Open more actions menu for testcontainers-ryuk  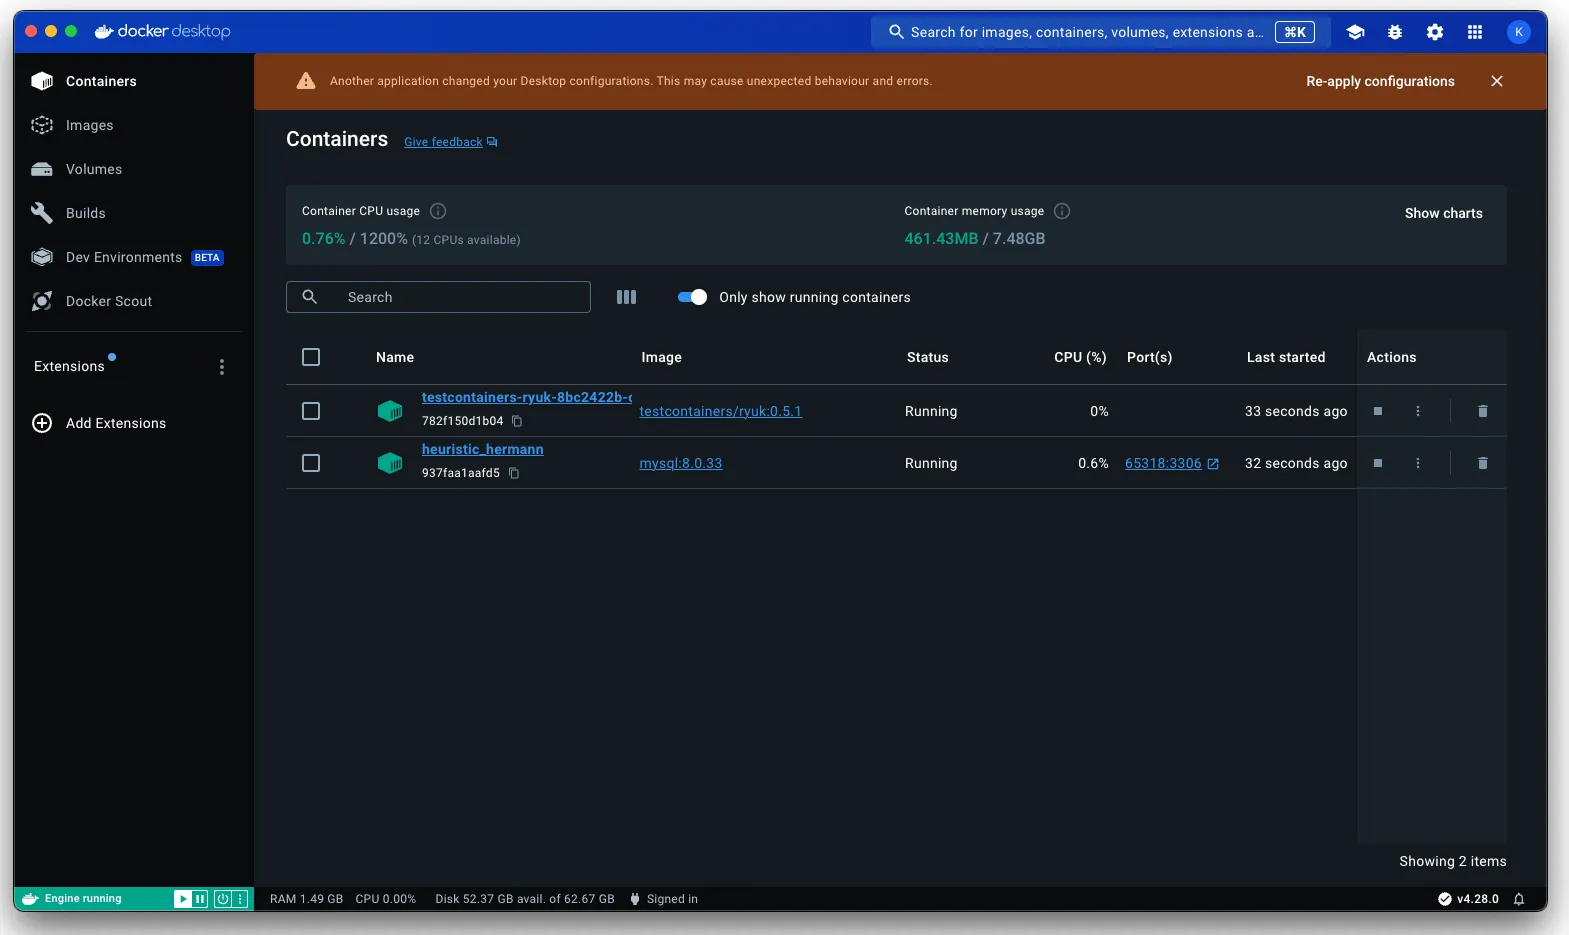(x=1418, y=411)
